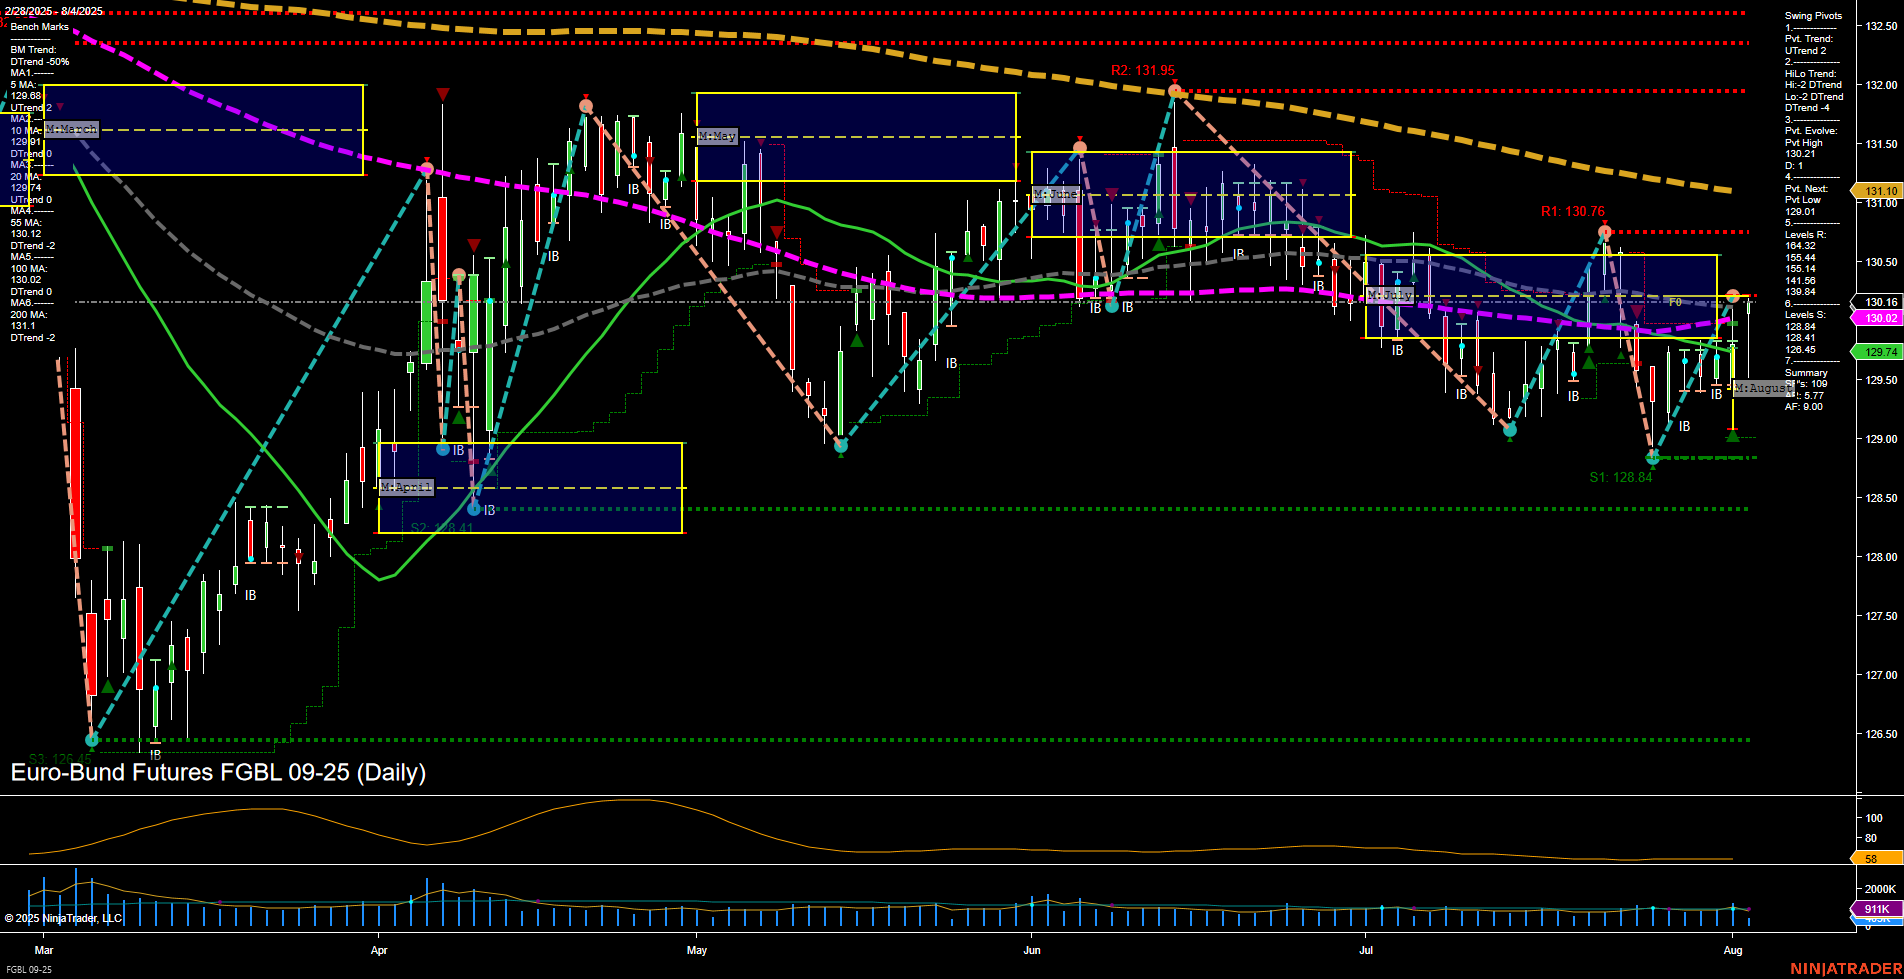Click the 128.00 price axis label

coord(1882,557)
